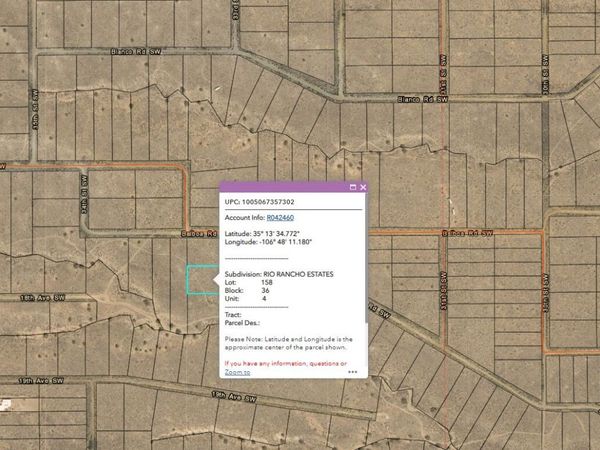Select the UPC: 1005067357302 text
The image size is (600, 450).
[x=259, y=202]
